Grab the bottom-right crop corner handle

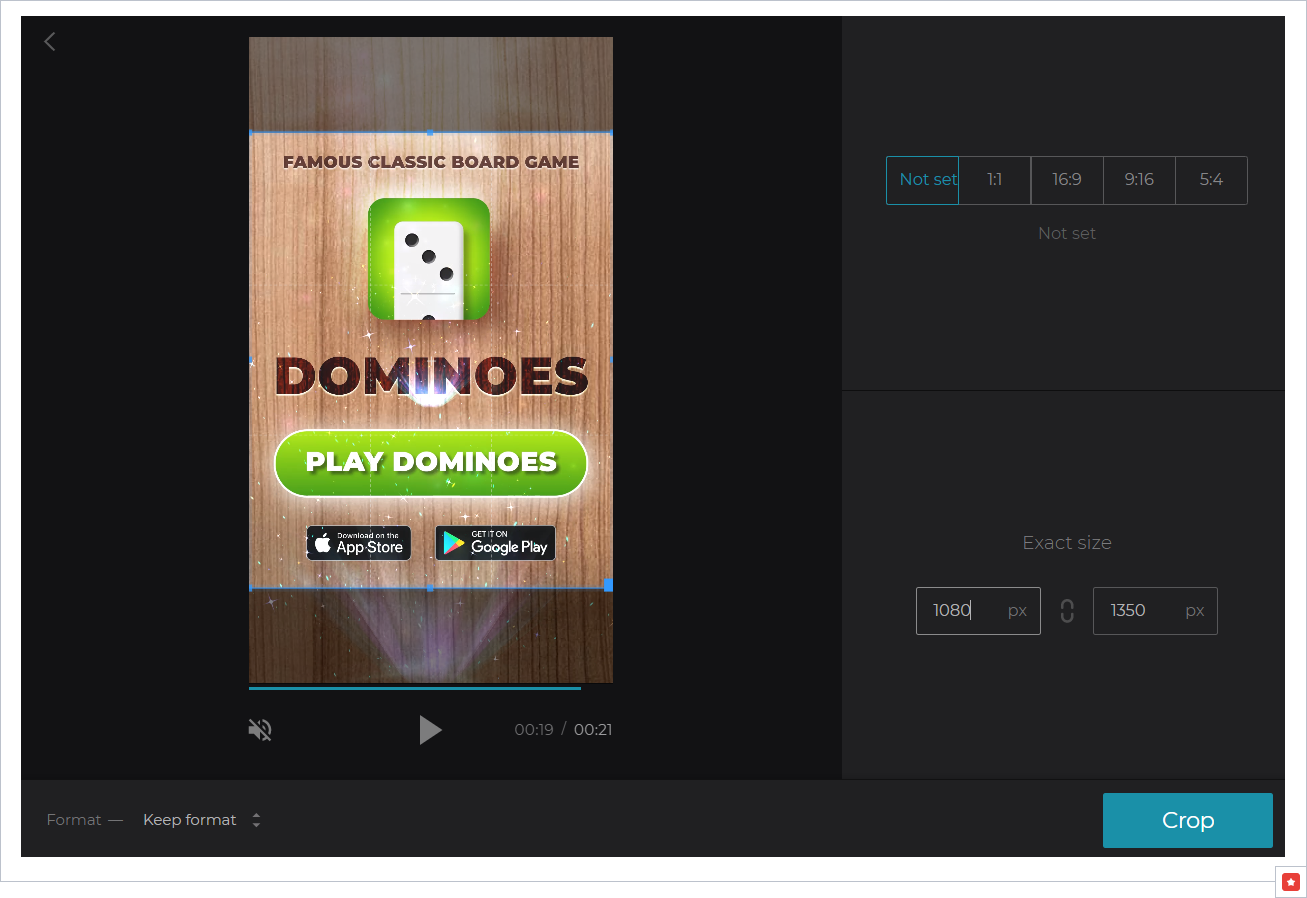[x=608, y=585]
